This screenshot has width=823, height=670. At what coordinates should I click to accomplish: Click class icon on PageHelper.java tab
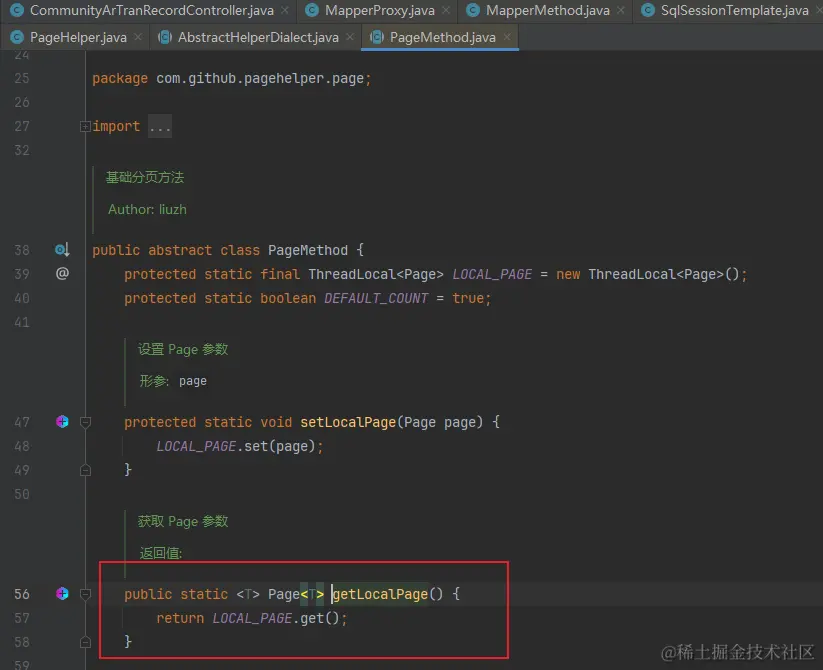tap(17, 37)
